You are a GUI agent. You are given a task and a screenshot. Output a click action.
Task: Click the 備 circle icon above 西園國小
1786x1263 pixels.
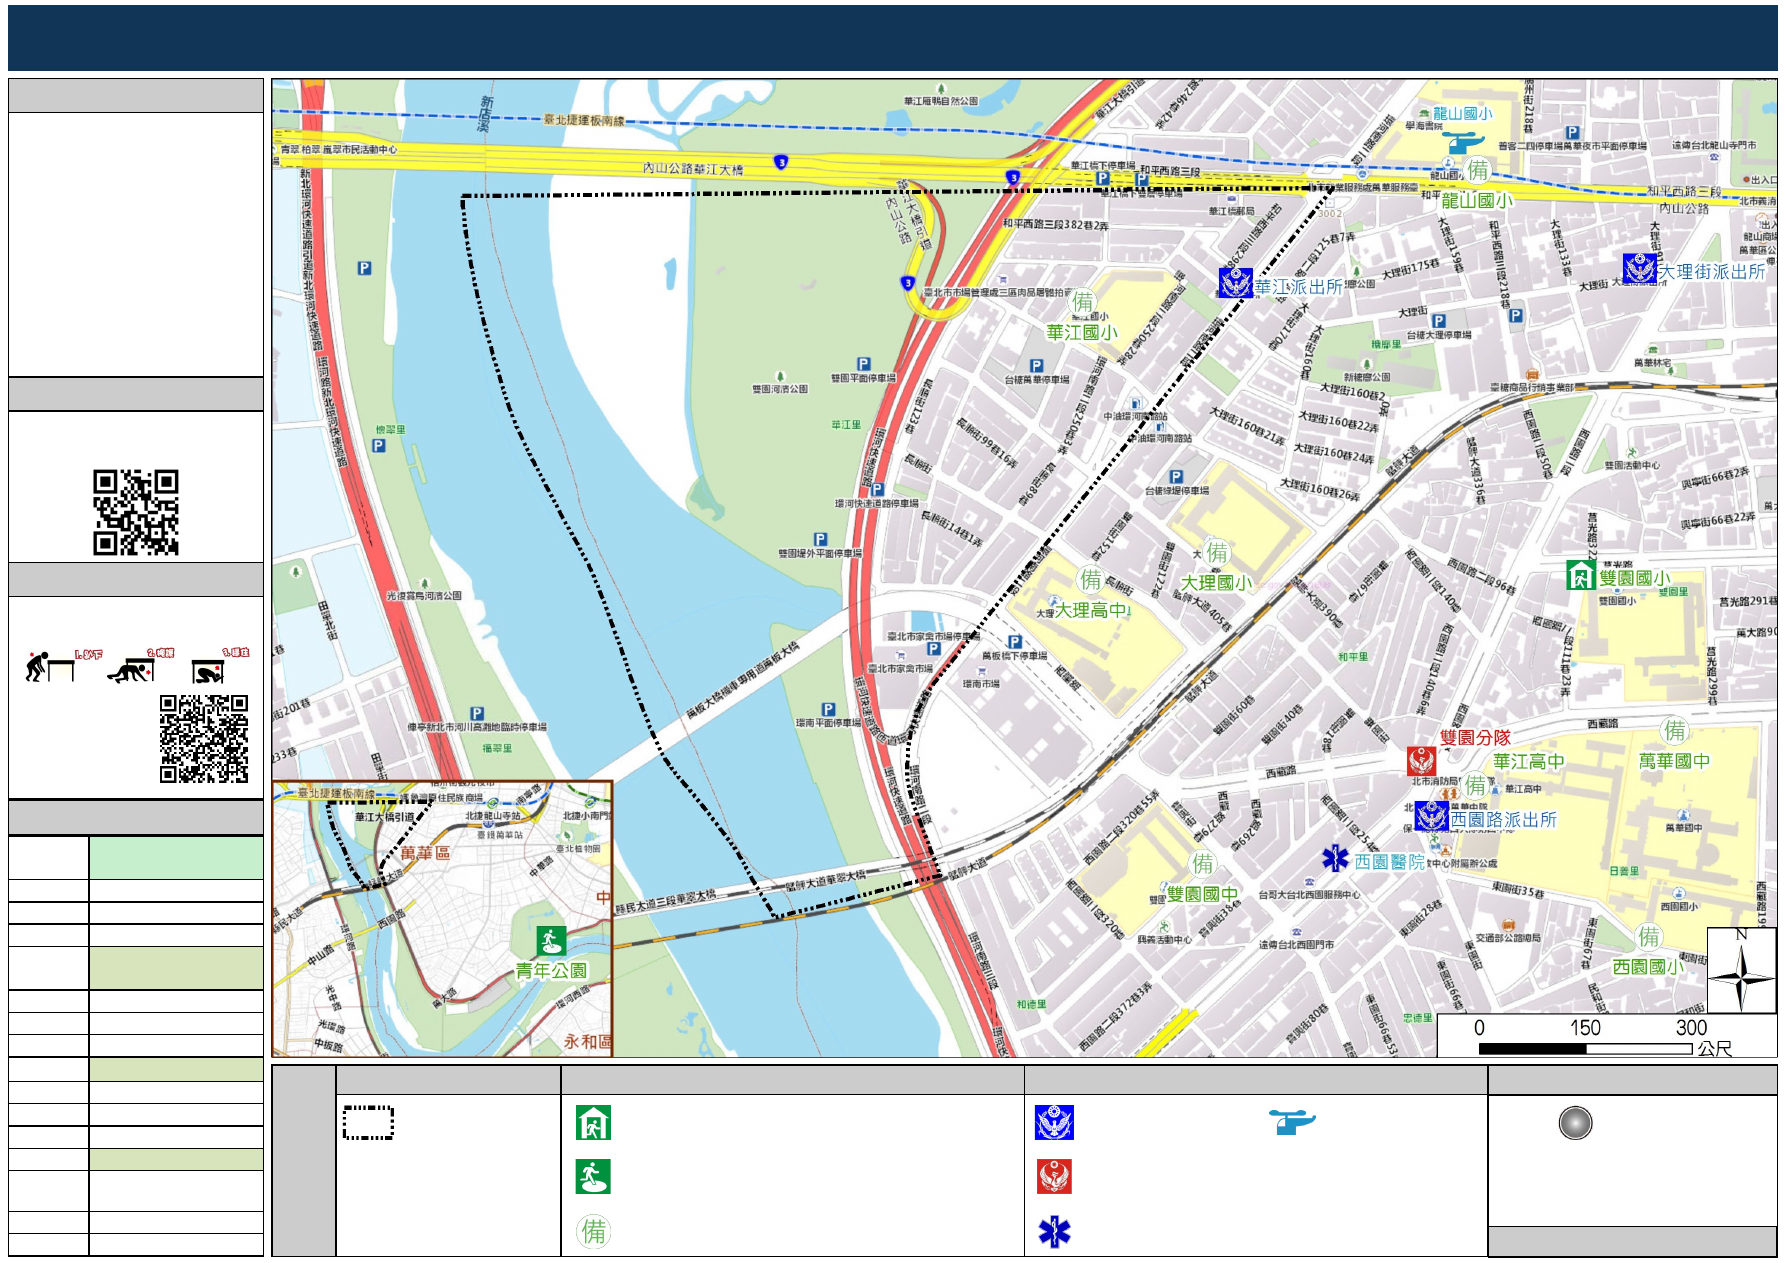click(1649, 937)
